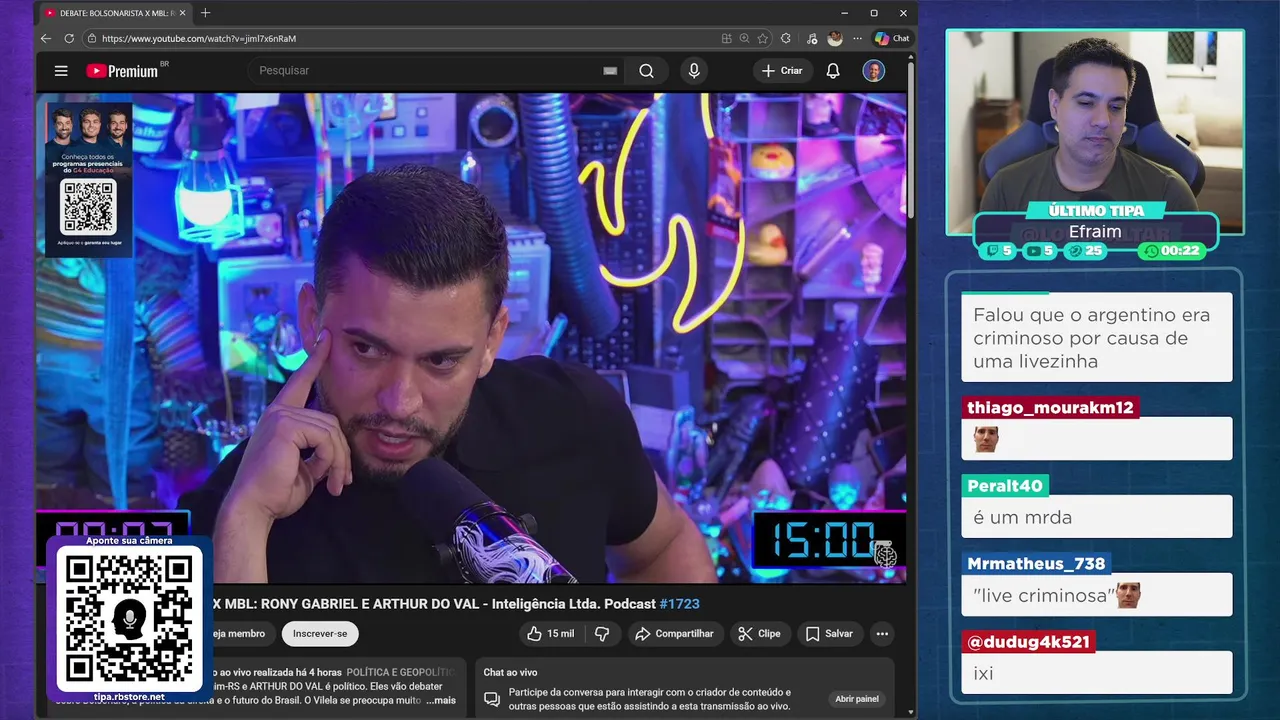Open the #1723 hashtag link
Screen dimensions: 1280x720
click(x=680, y=604)
